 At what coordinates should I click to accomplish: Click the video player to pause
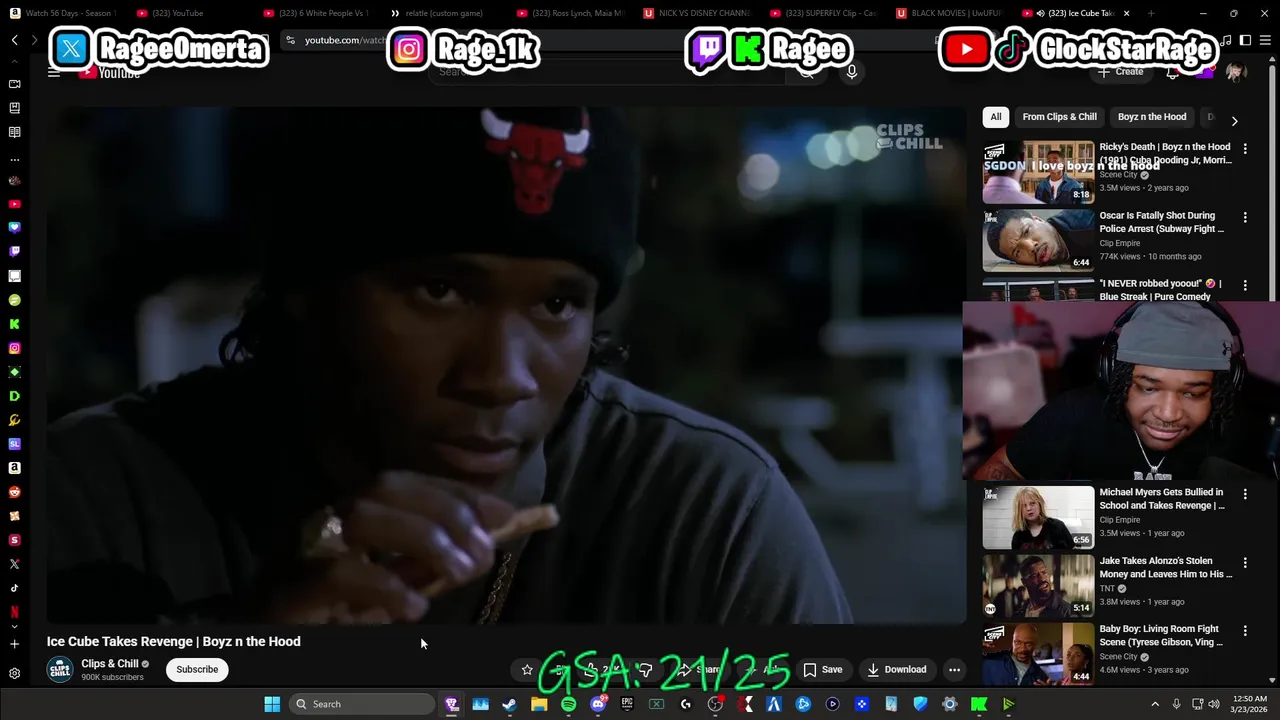pos(506,365)
